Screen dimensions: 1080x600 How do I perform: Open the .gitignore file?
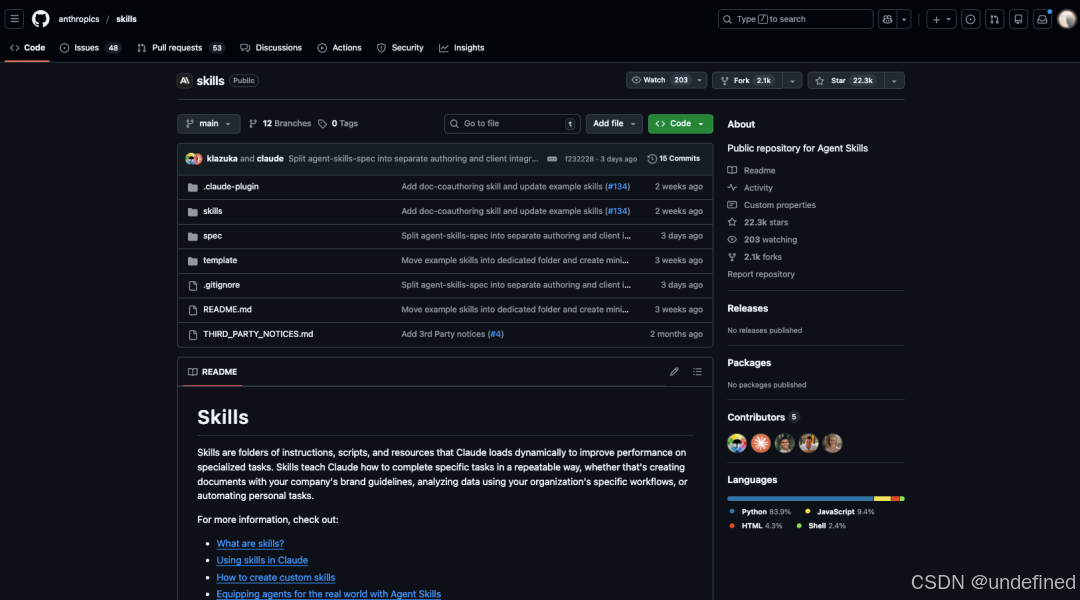point(221,285)
